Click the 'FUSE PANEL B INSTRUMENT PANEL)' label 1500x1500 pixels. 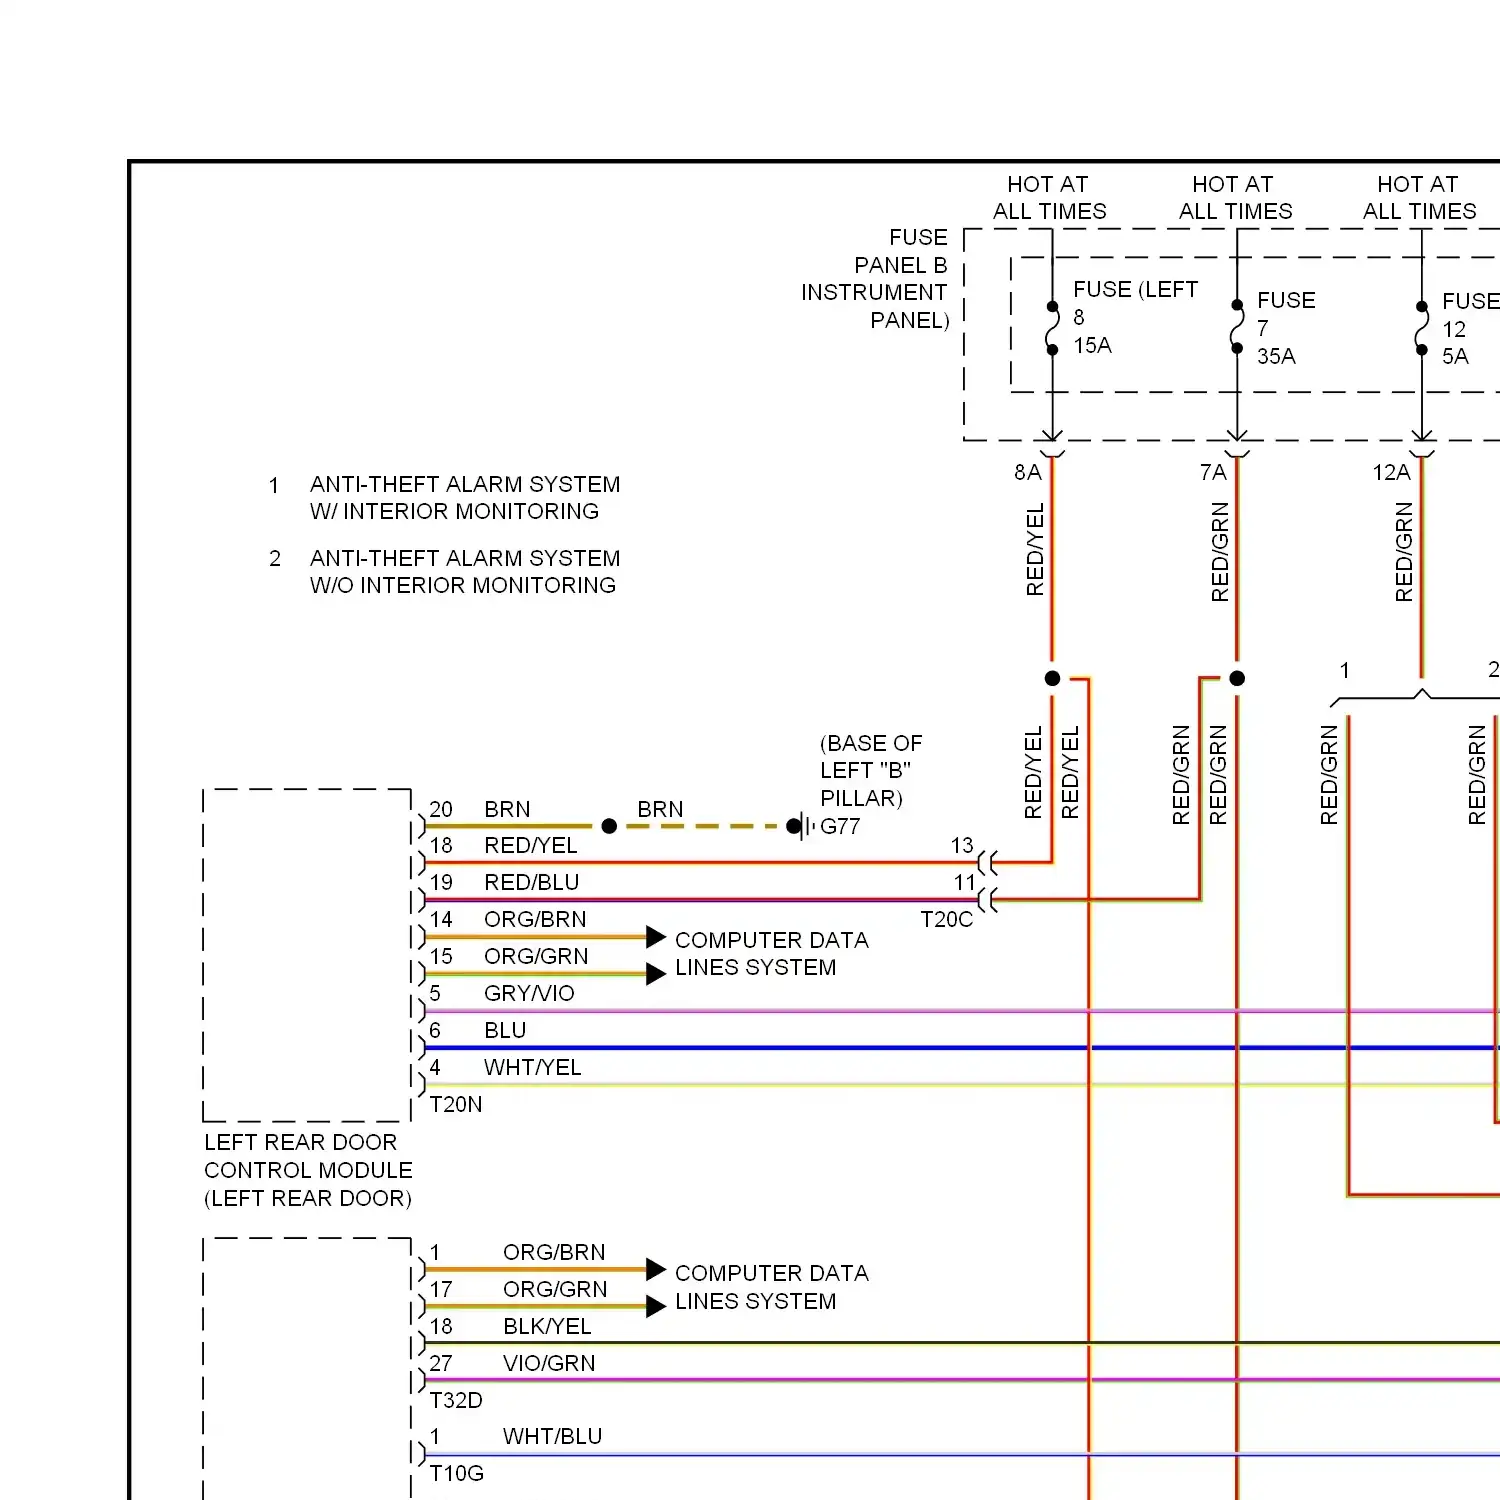click(x=875, y=279)
